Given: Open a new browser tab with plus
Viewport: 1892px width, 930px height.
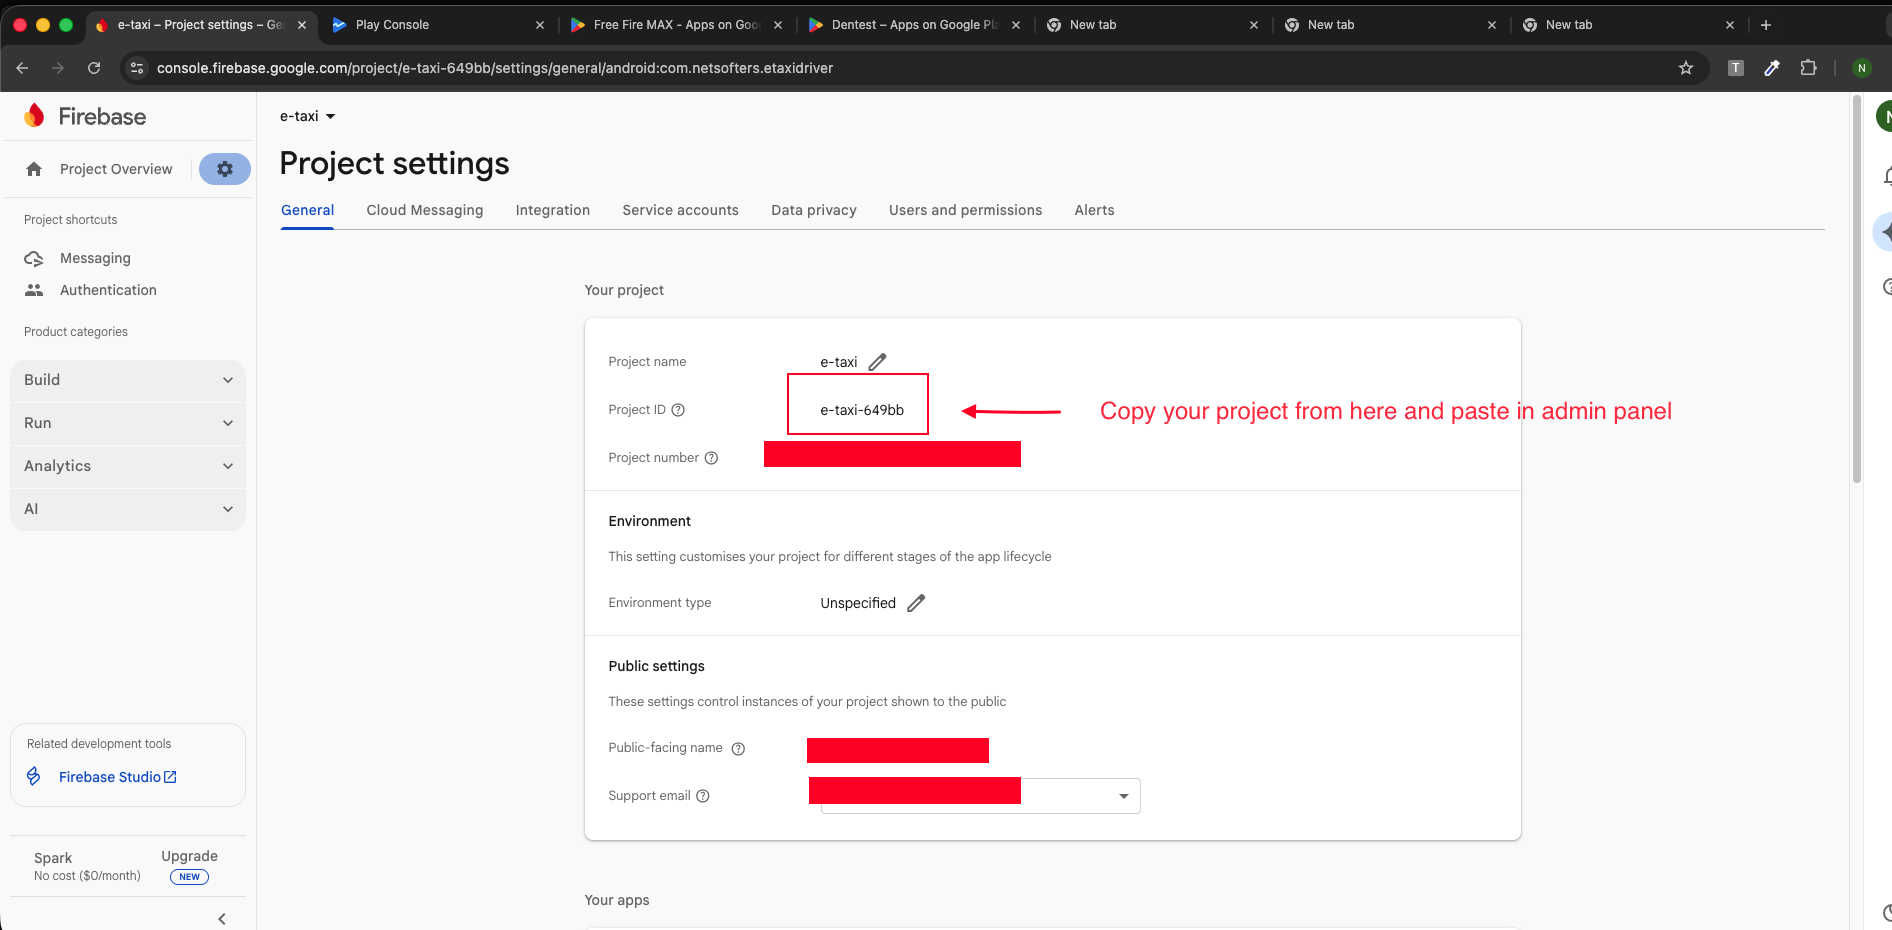Looking at the screenshot, I should pyautogui.click(x=1766, y=25).
